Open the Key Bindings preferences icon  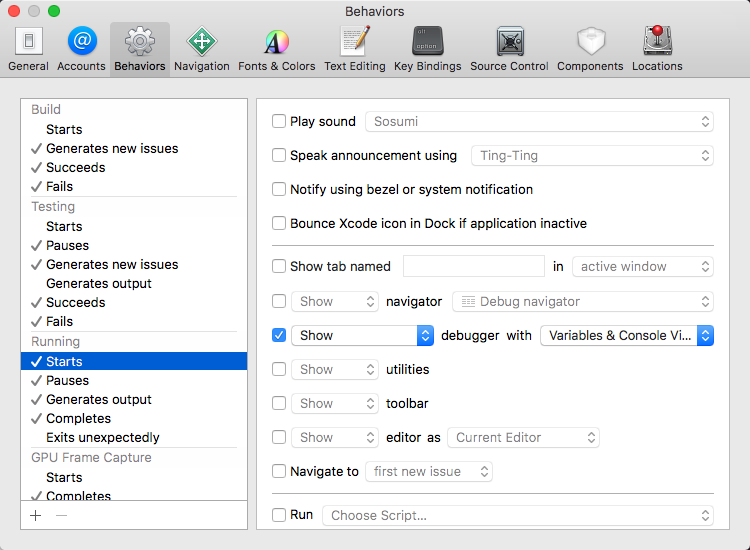(428, 41)
